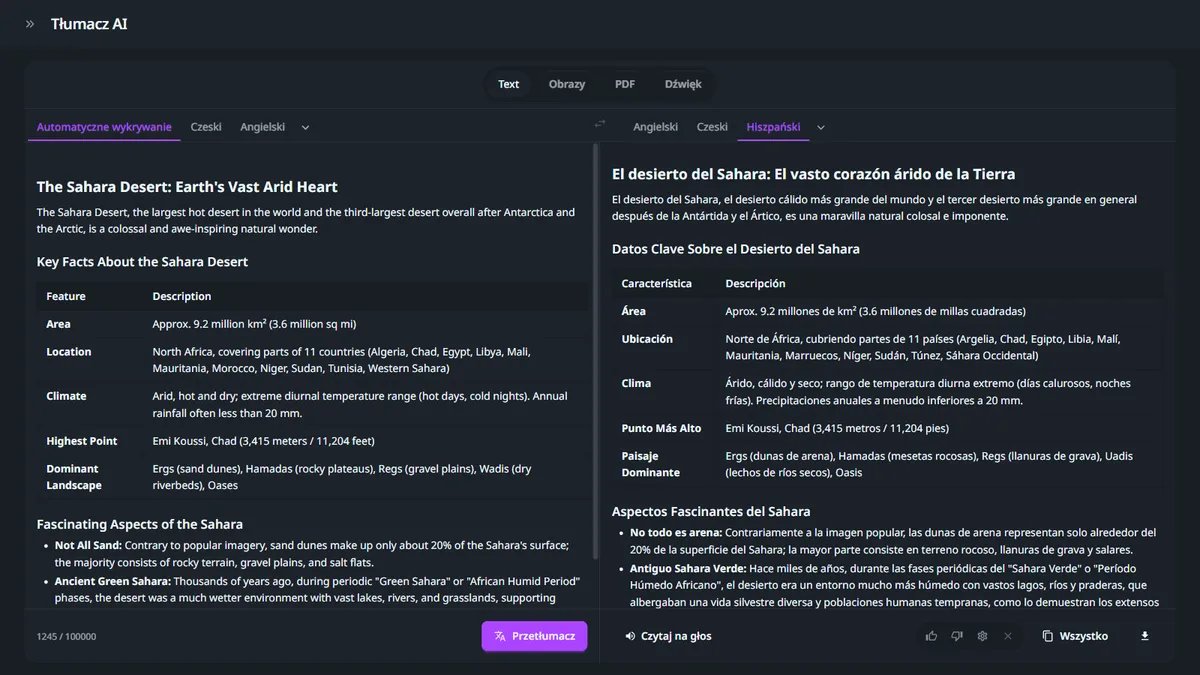Open the source language dropdown chevron

[306, 128]
